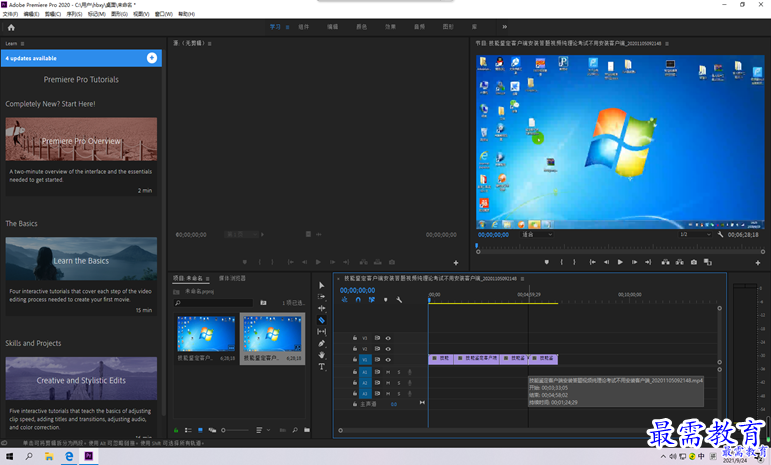
Task: Add marker in Program Monitor
Action: (546, 262)
